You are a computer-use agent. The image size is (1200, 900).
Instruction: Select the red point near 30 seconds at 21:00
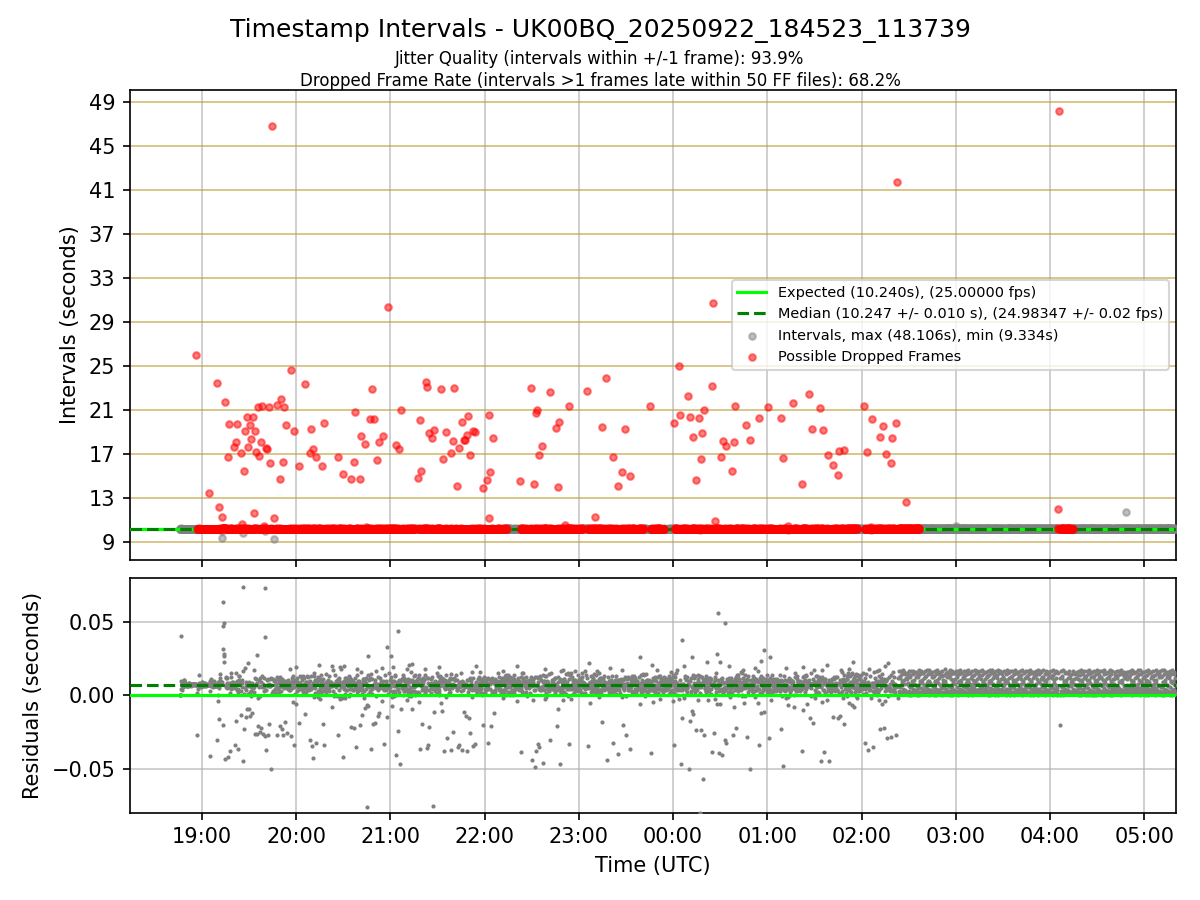[388, 307]
